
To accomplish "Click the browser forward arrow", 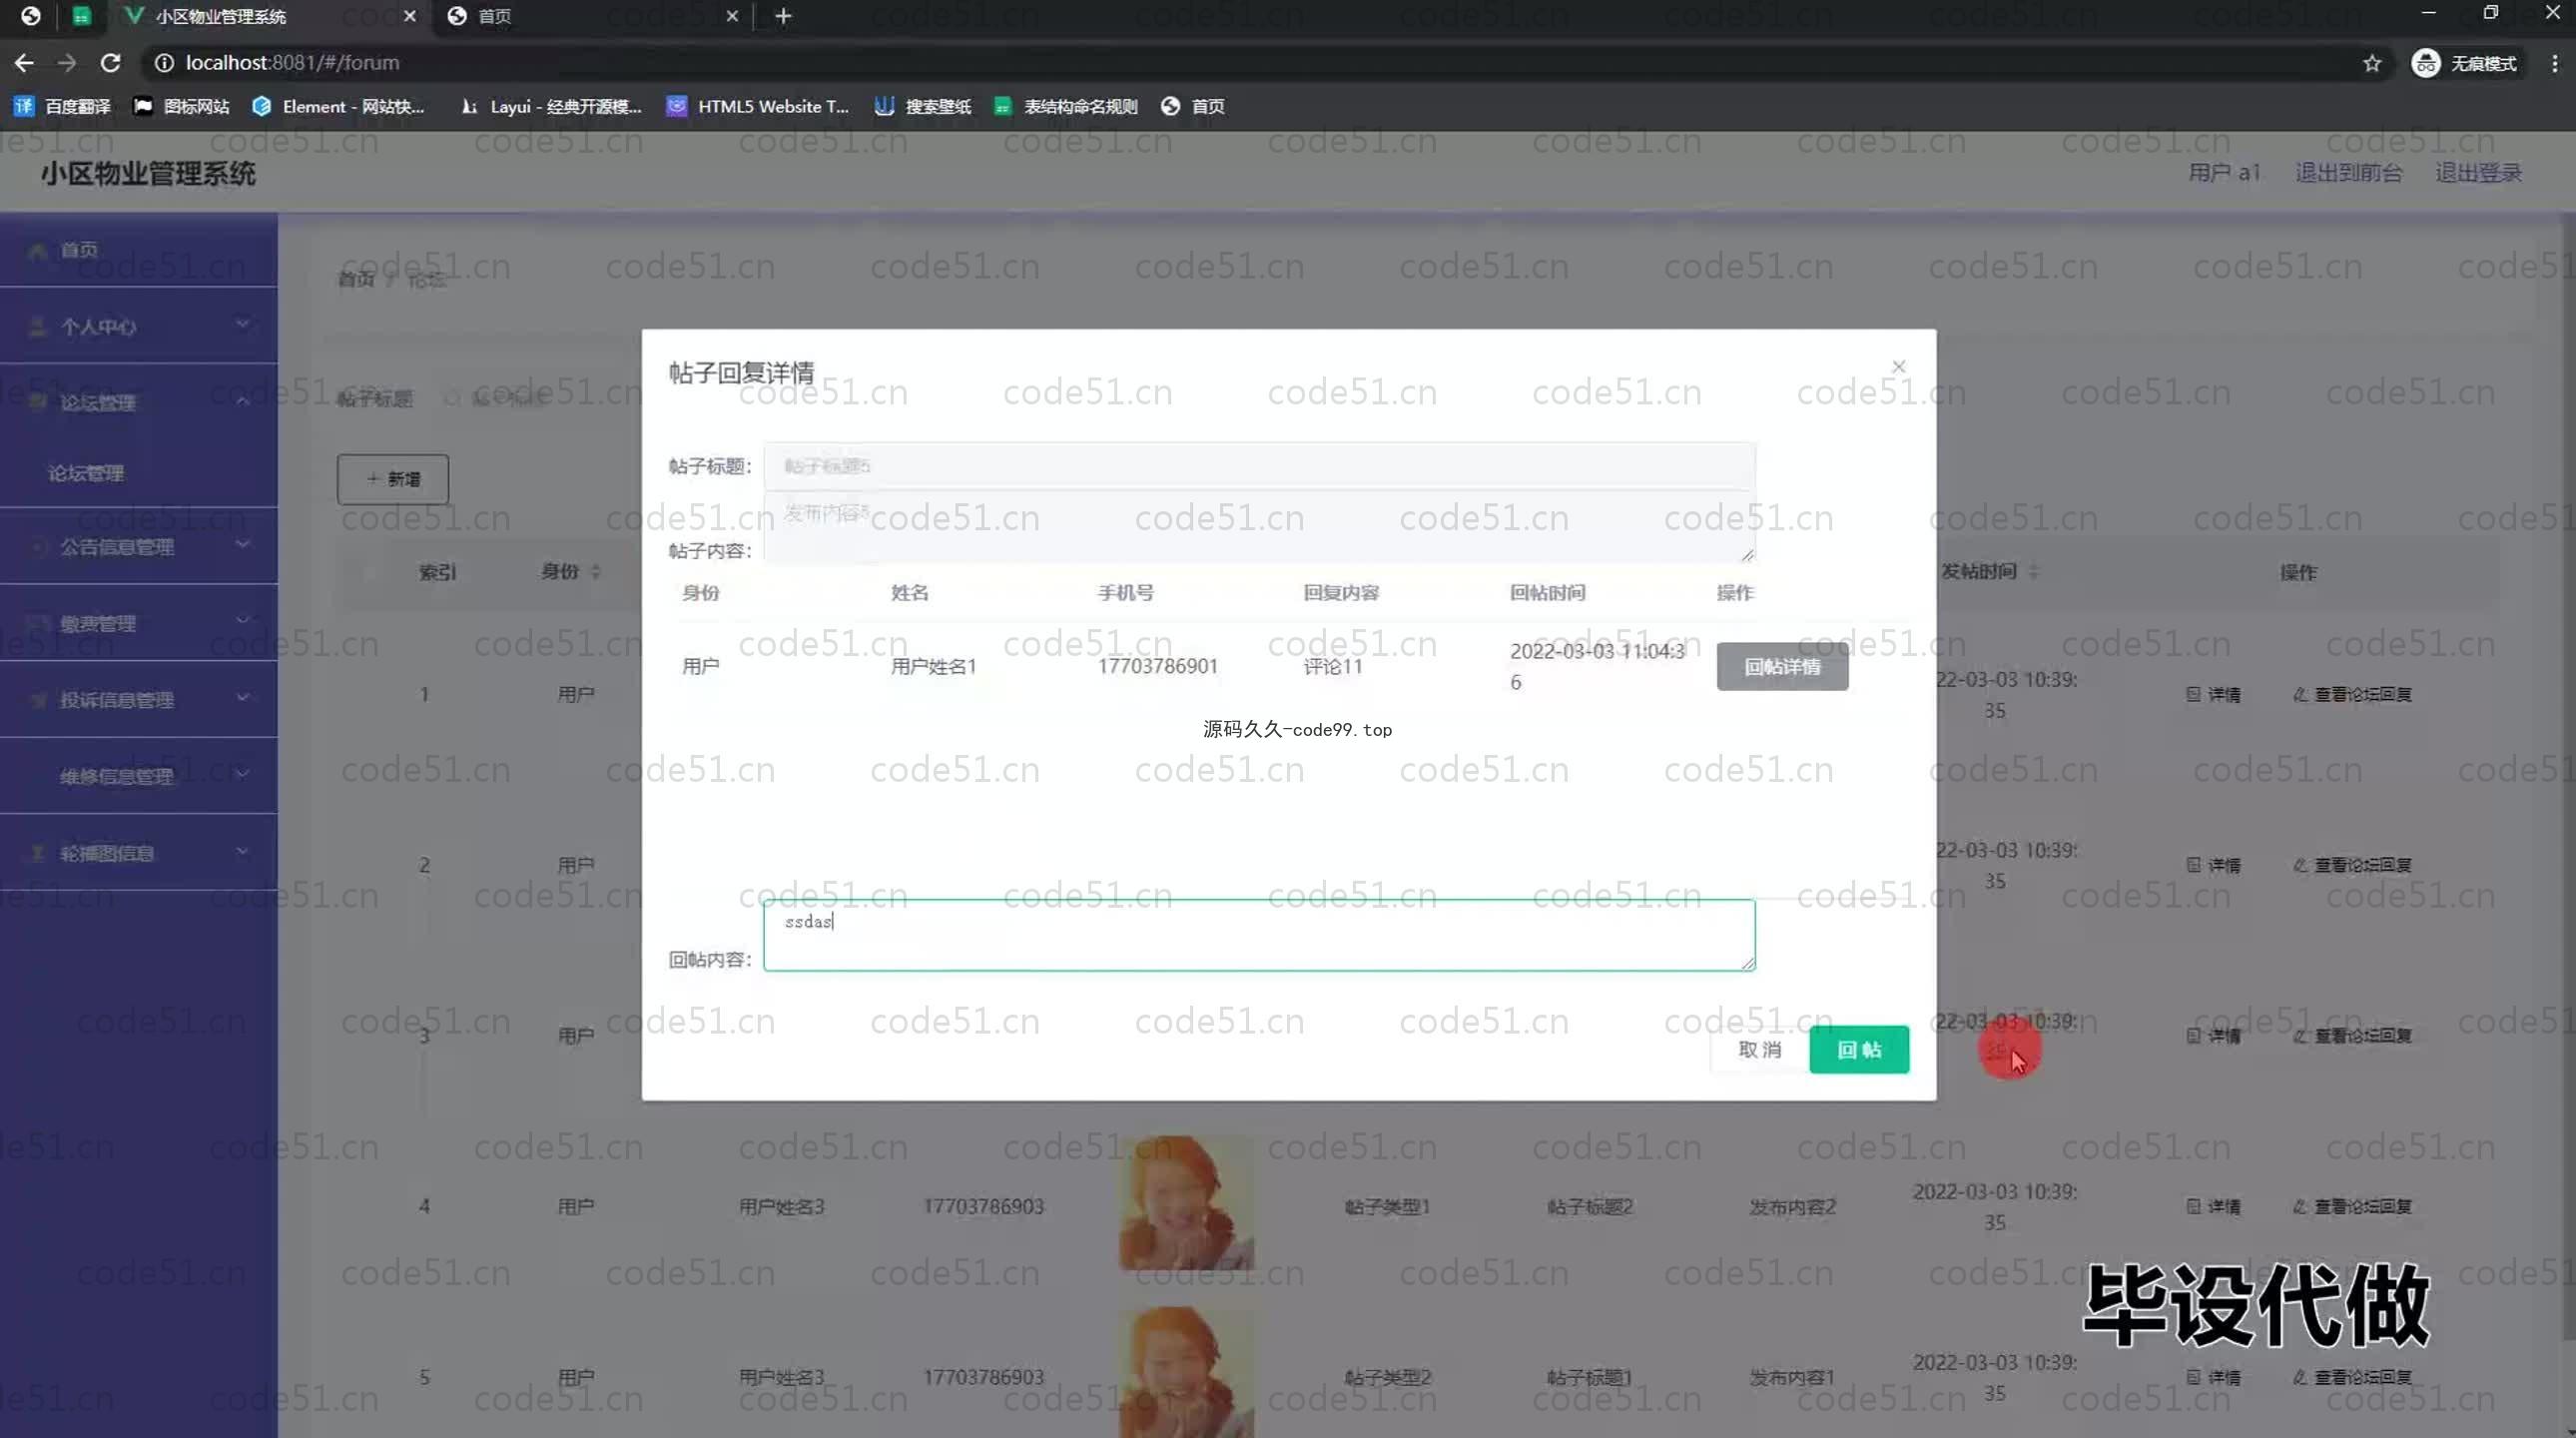I will (x=67, y=63).
